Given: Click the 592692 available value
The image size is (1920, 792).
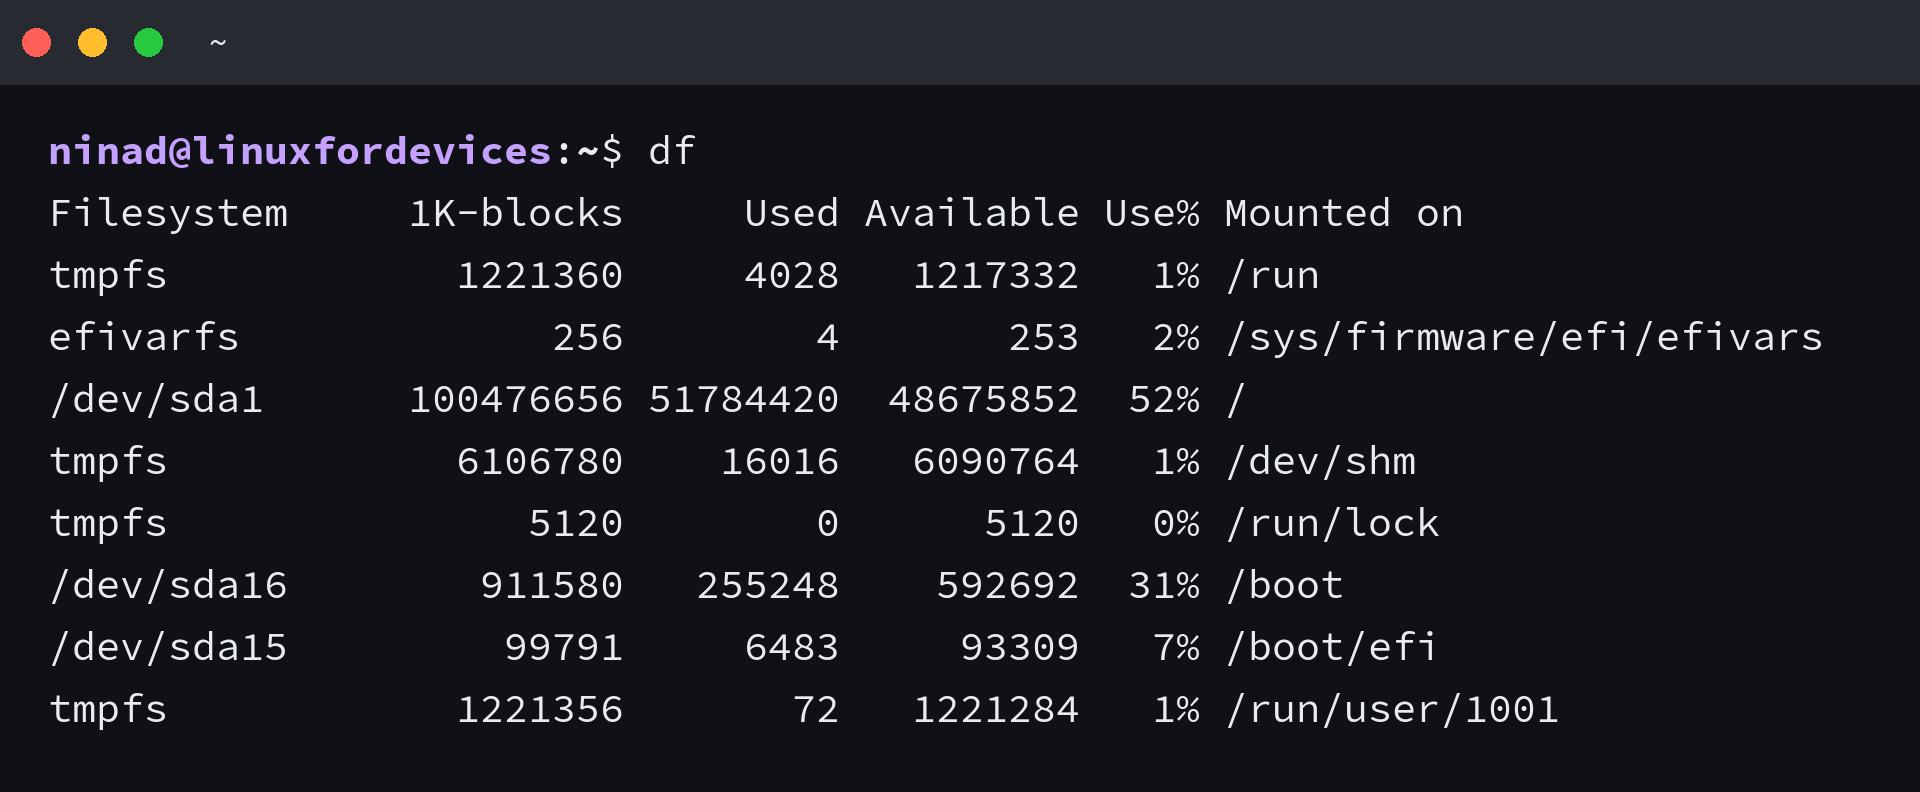Looking at the screenshot, I should (x=1008, y=585).
